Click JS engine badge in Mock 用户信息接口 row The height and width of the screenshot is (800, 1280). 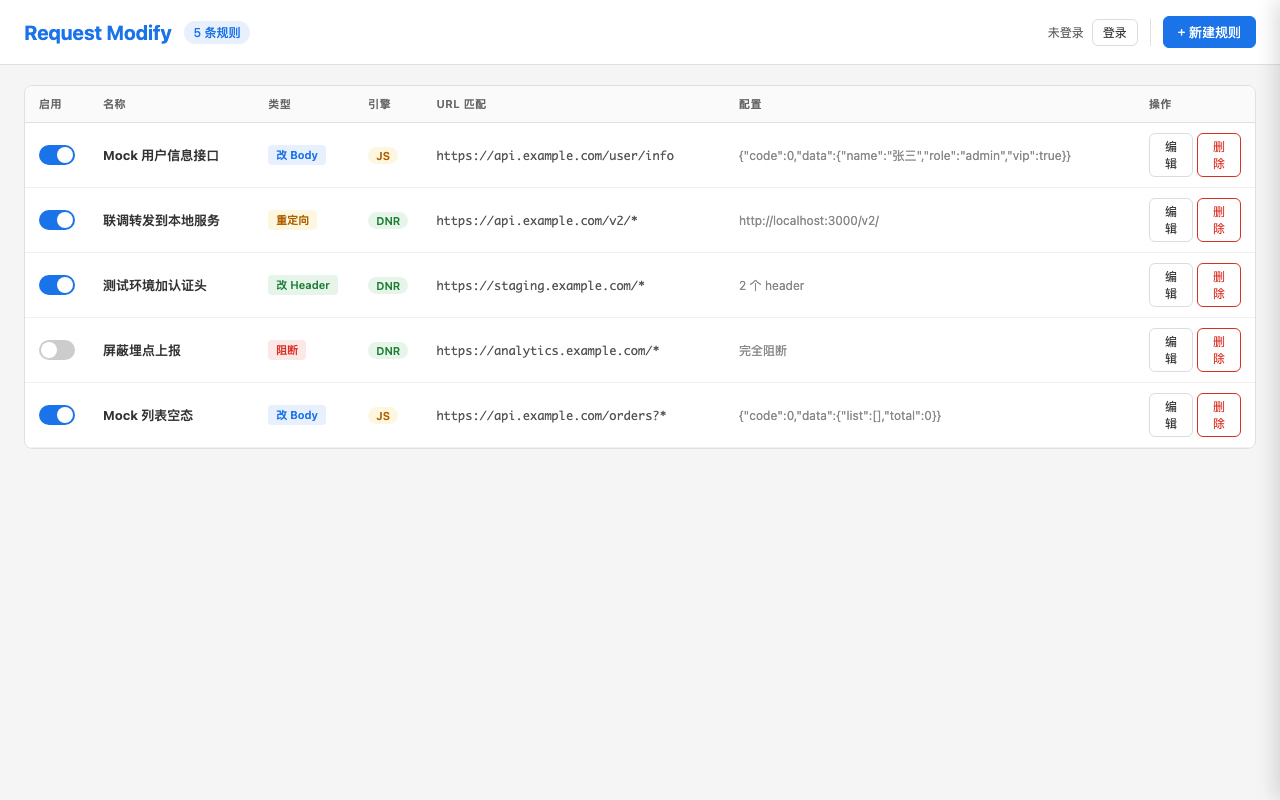pos(383,156)
